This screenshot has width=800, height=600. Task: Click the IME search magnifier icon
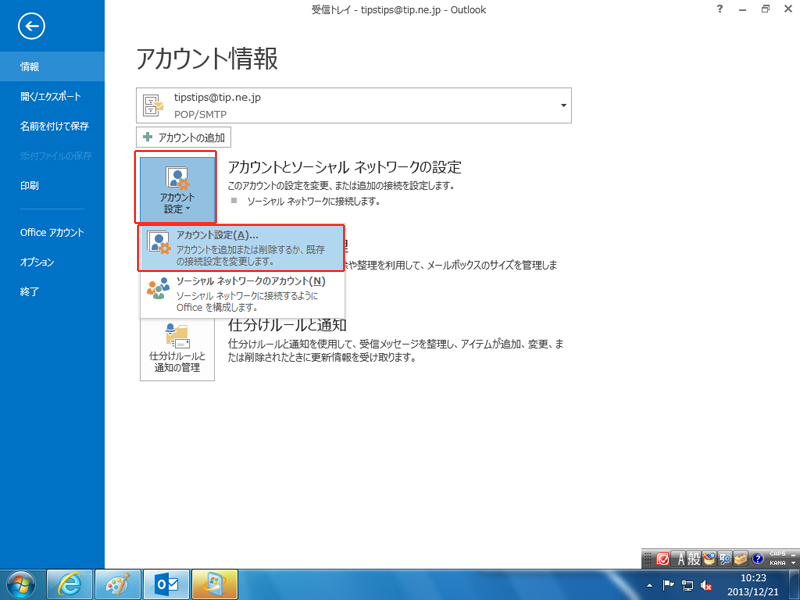click(725, 560)
